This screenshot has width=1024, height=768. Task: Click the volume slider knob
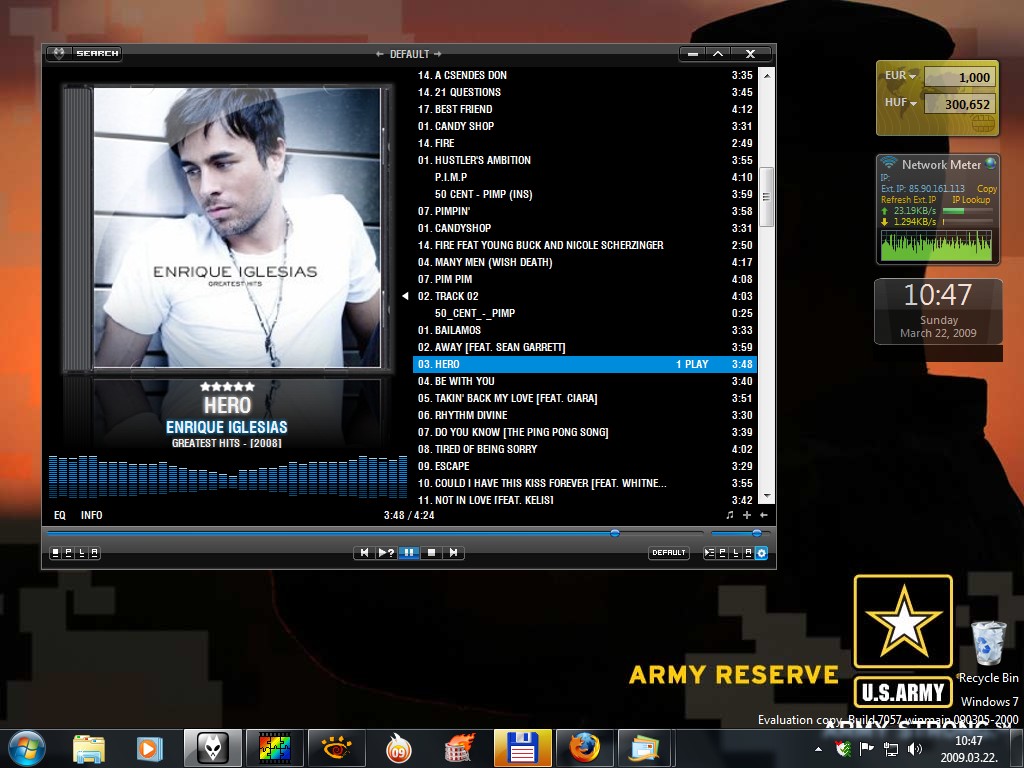point(757,534)
